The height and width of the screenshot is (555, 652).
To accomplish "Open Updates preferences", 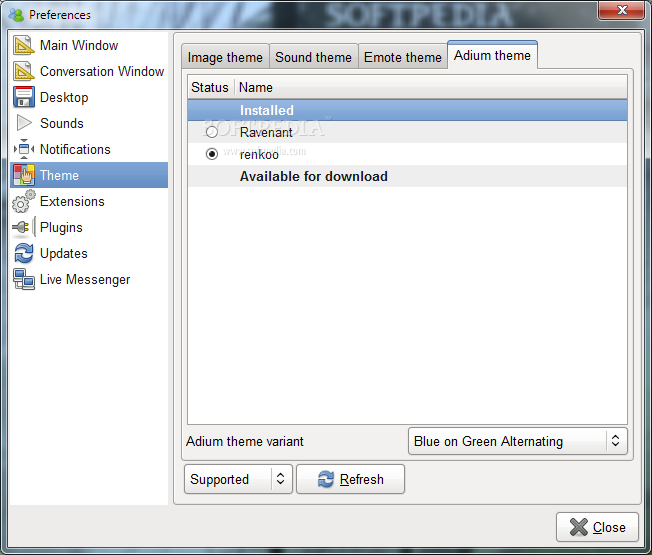I will pyautogui.click(x=89, y=253).
